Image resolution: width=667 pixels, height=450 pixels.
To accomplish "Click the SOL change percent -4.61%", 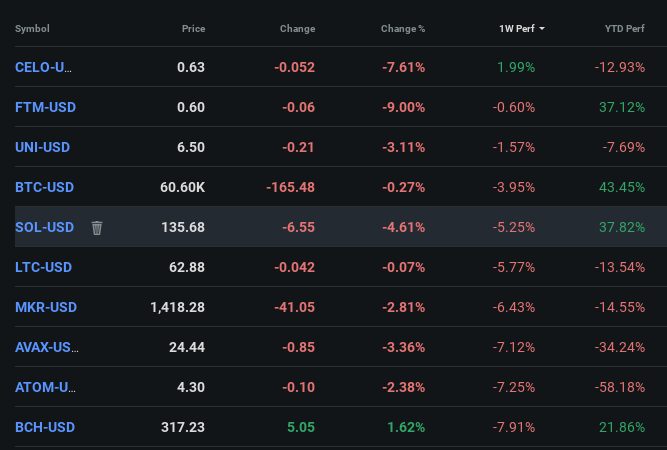I will [x=404, y=227].
